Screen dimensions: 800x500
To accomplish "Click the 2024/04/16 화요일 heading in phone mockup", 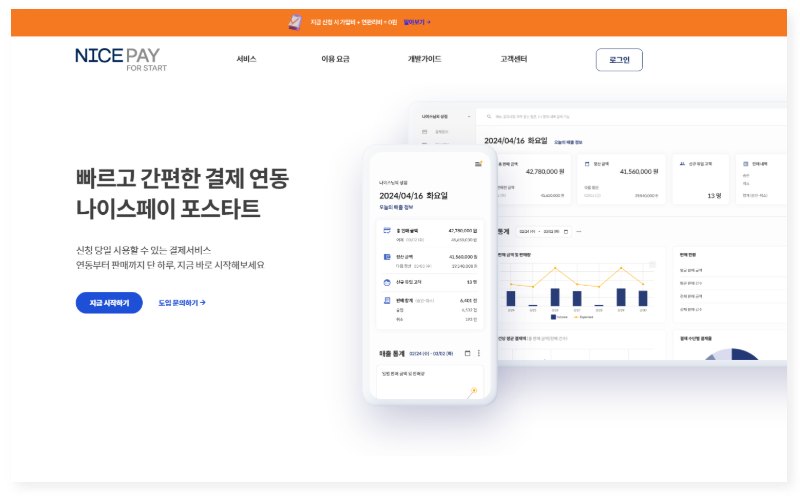I will [413, 195].
